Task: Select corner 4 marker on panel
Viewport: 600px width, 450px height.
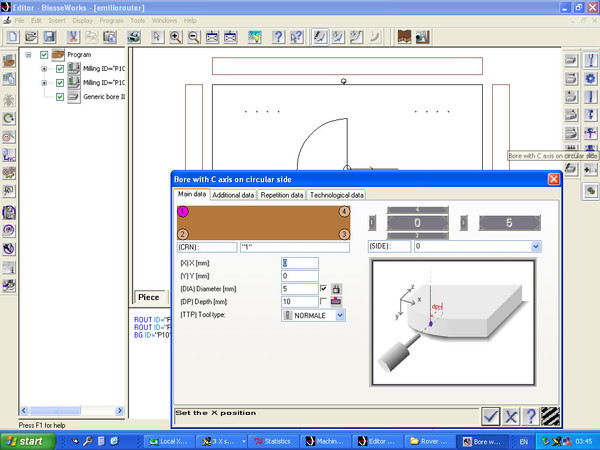Action: point(344,212)
